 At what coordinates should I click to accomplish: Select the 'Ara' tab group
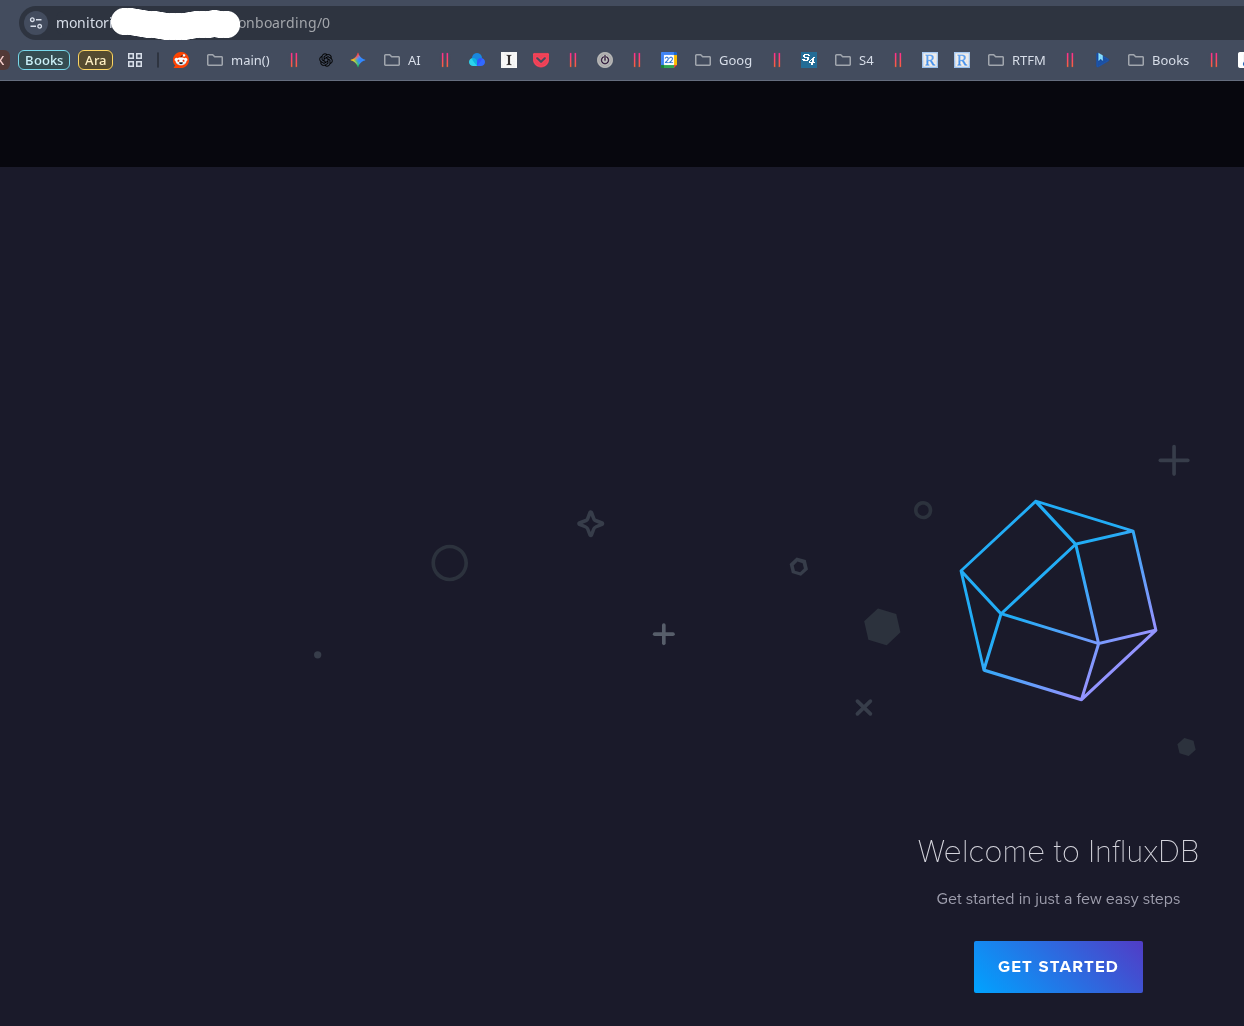click(95, 60)
